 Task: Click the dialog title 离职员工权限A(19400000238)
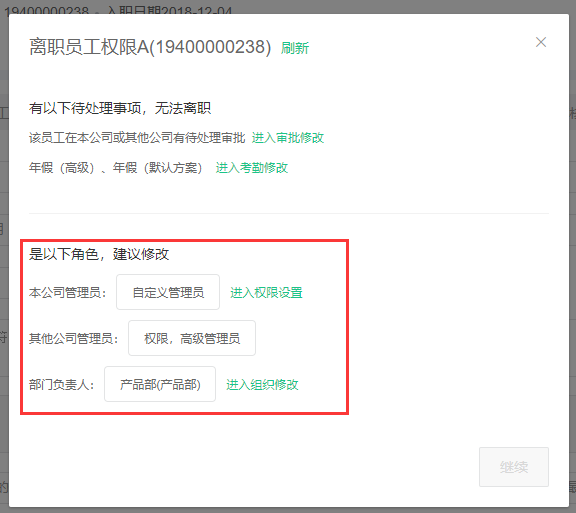pos(150,47)
